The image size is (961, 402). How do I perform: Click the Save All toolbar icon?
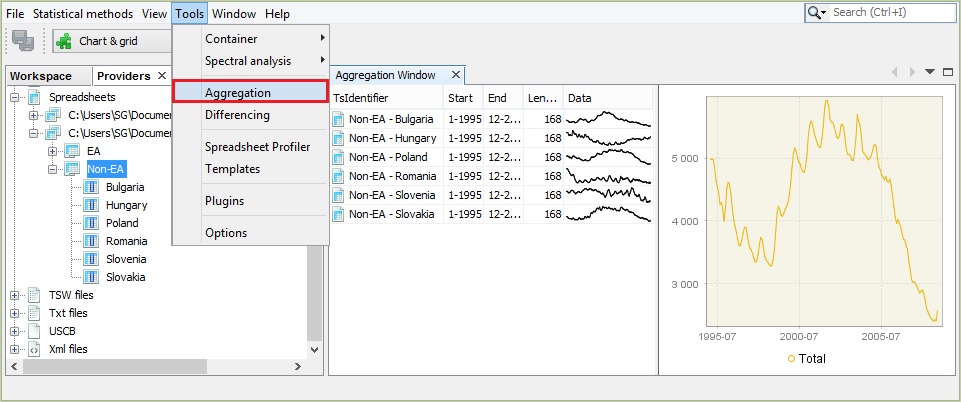coord(23,41)
